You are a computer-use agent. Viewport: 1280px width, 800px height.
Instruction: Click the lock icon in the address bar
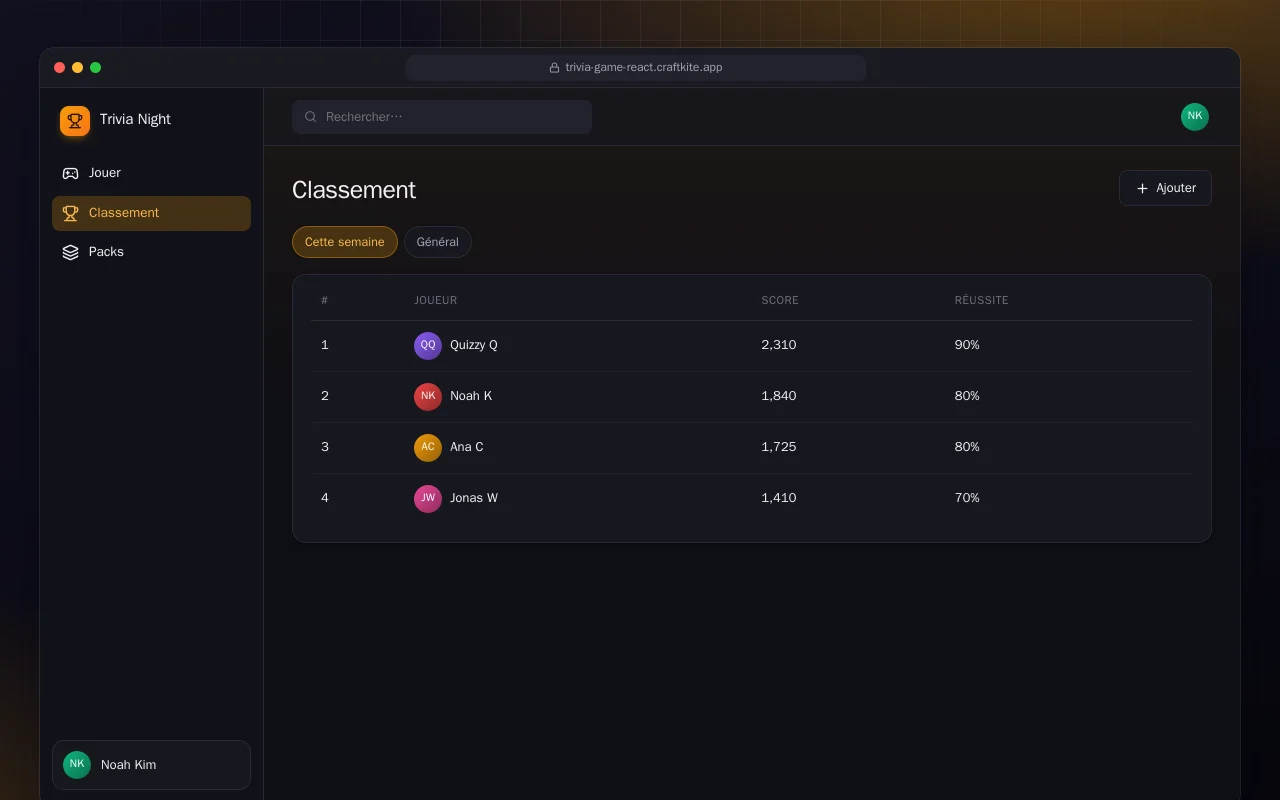[x=554, y=68]
